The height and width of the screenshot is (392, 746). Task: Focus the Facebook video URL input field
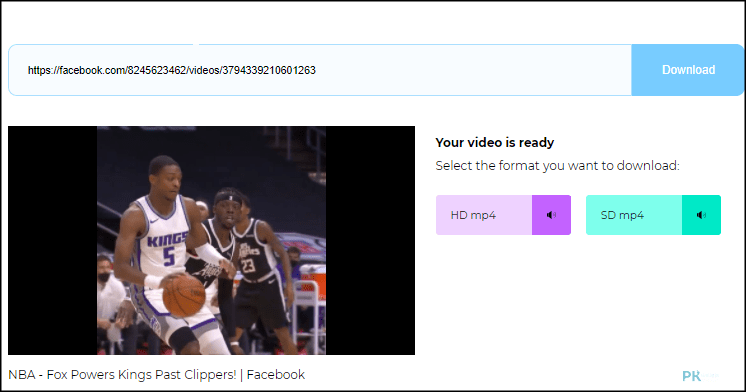(x=320, y=70)
